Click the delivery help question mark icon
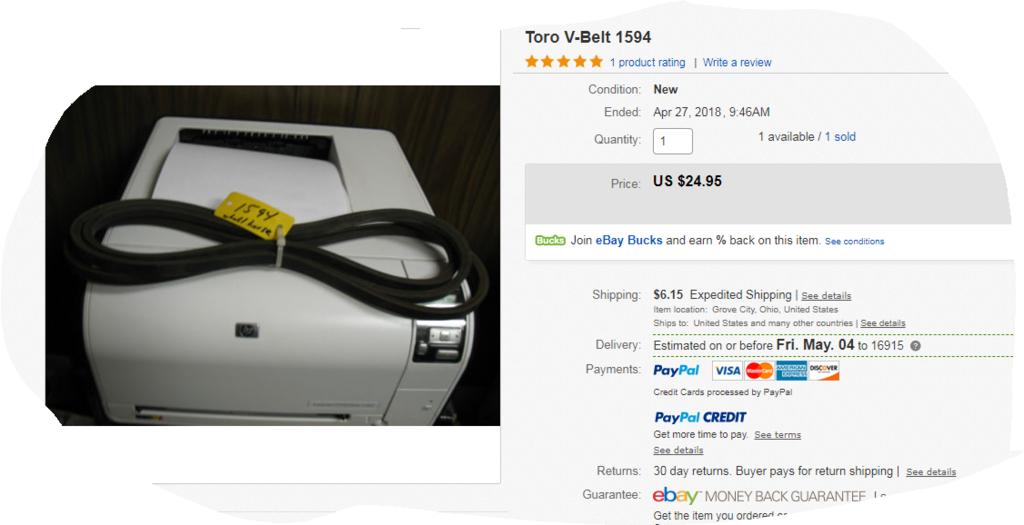This screenshot has height=525, width=1024. tap(916, 346)
